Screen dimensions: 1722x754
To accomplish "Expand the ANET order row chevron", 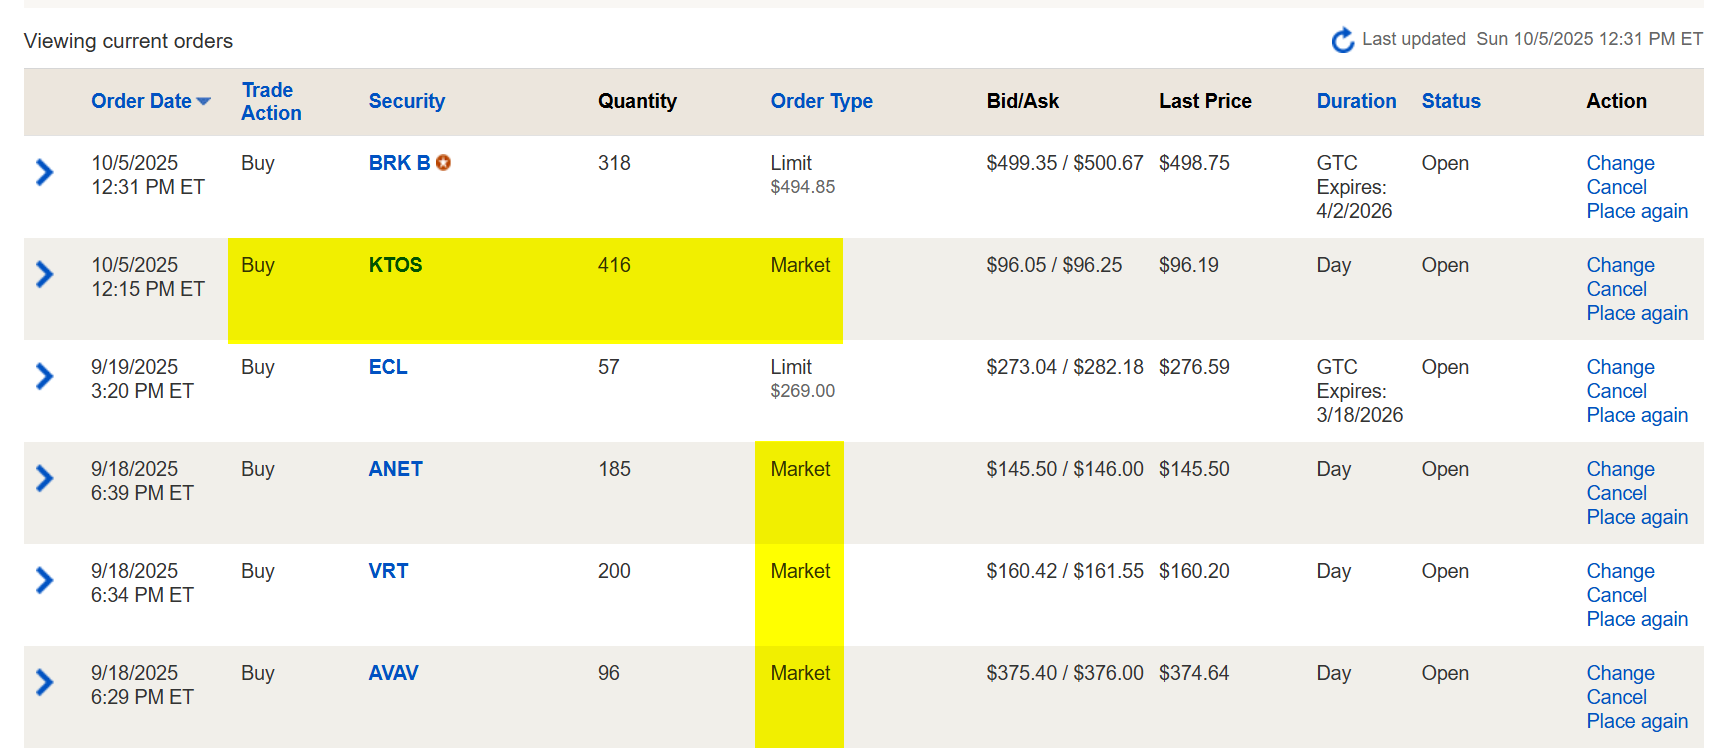I will 44,478.
